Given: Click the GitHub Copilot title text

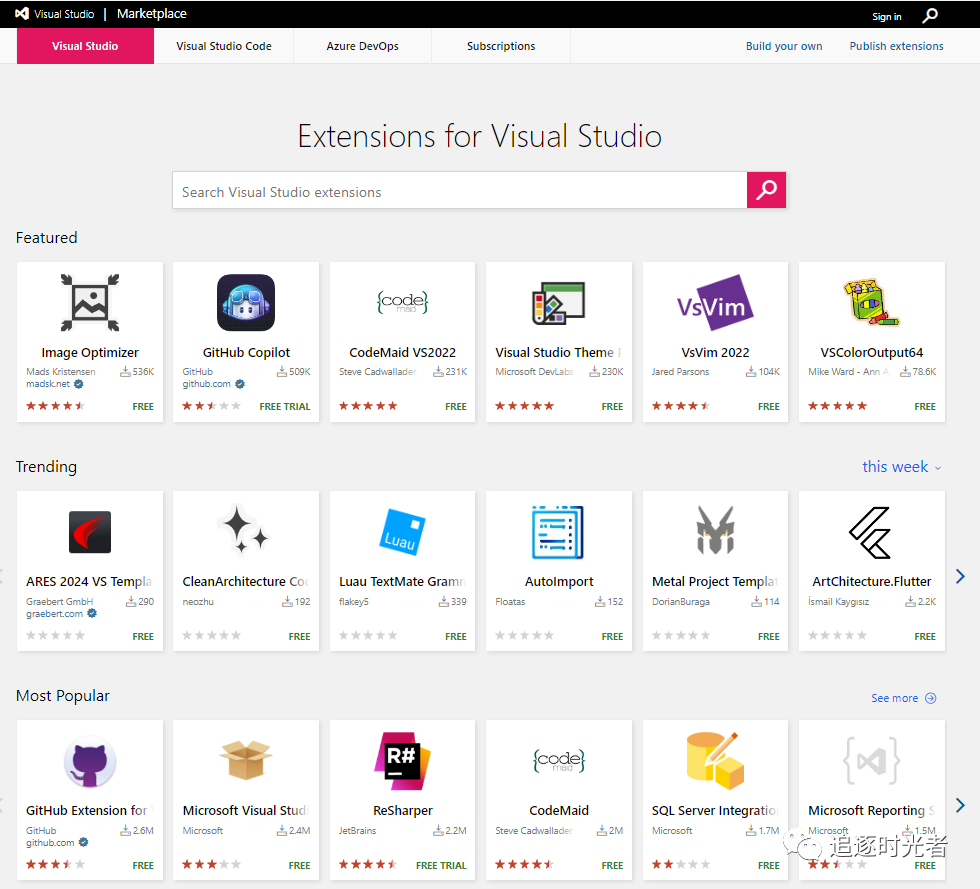Looking at the screenshot, I should (x=246, y=353).
